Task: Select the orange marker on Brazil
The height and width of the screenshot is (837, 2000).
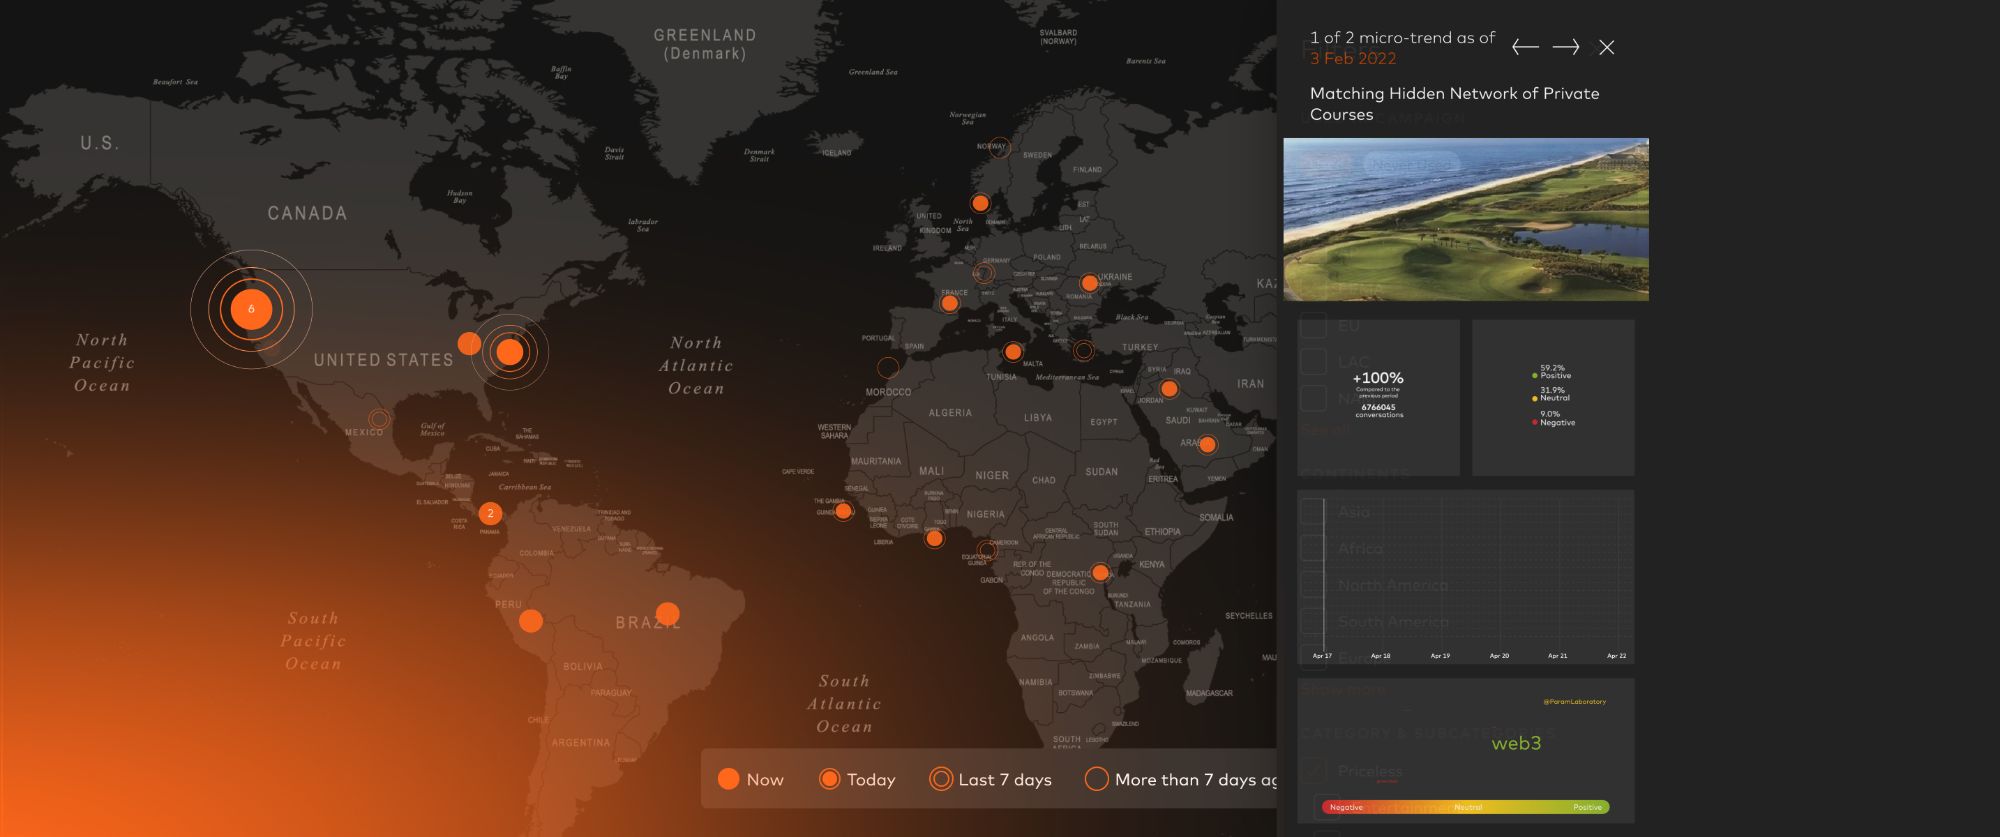Action: tap(667, 613)
